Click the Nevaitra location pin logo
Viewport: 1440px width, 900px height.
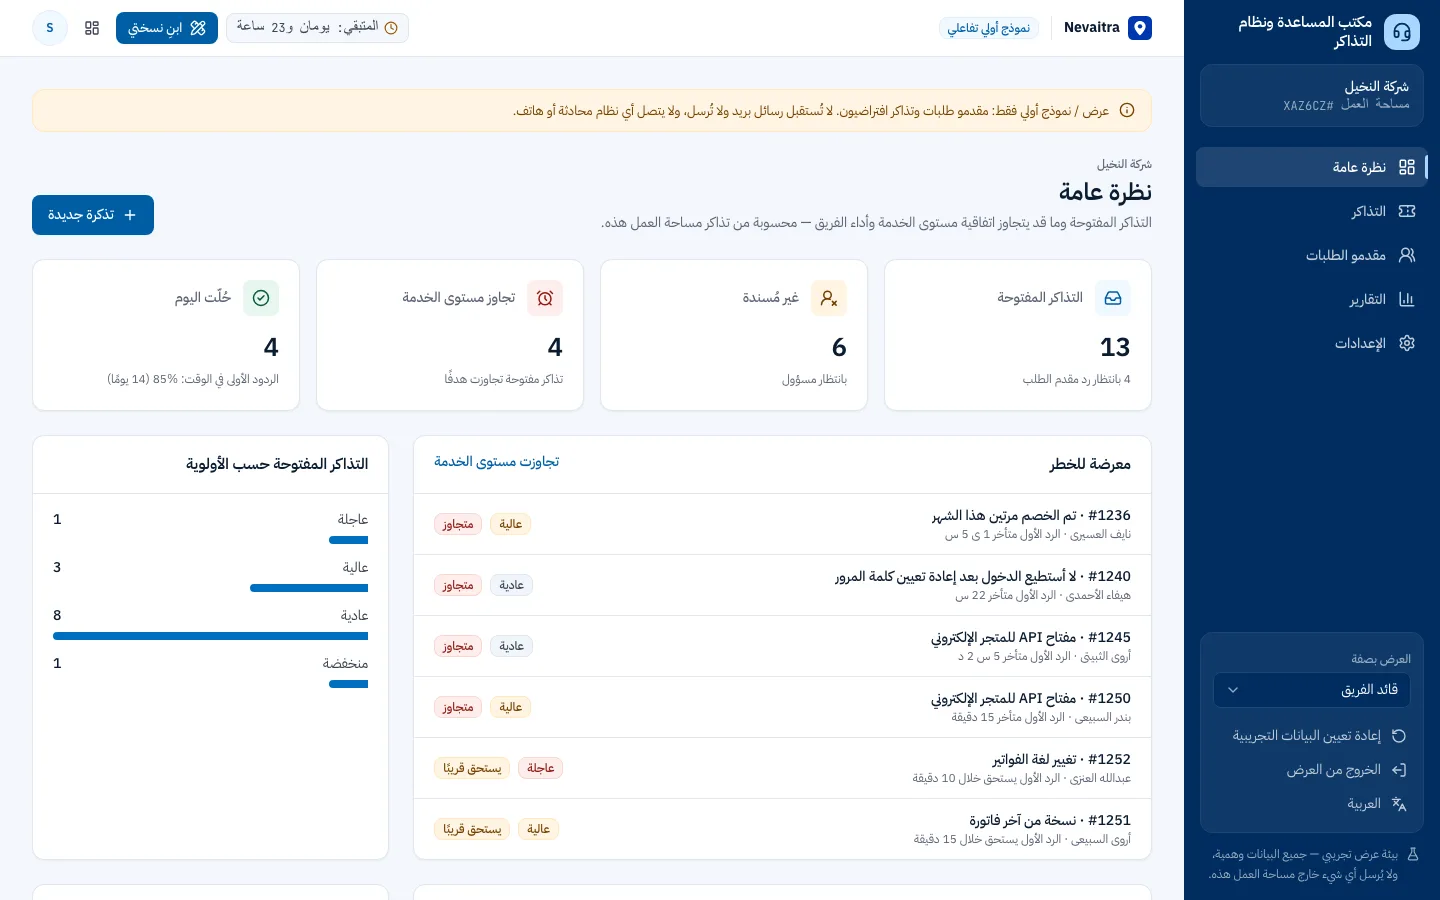[x=1140, y=28]
